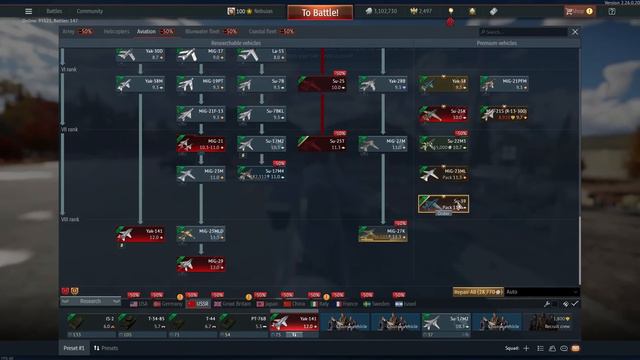
Task: Expand the MiG-21 group folder
Action: (201, 144)
